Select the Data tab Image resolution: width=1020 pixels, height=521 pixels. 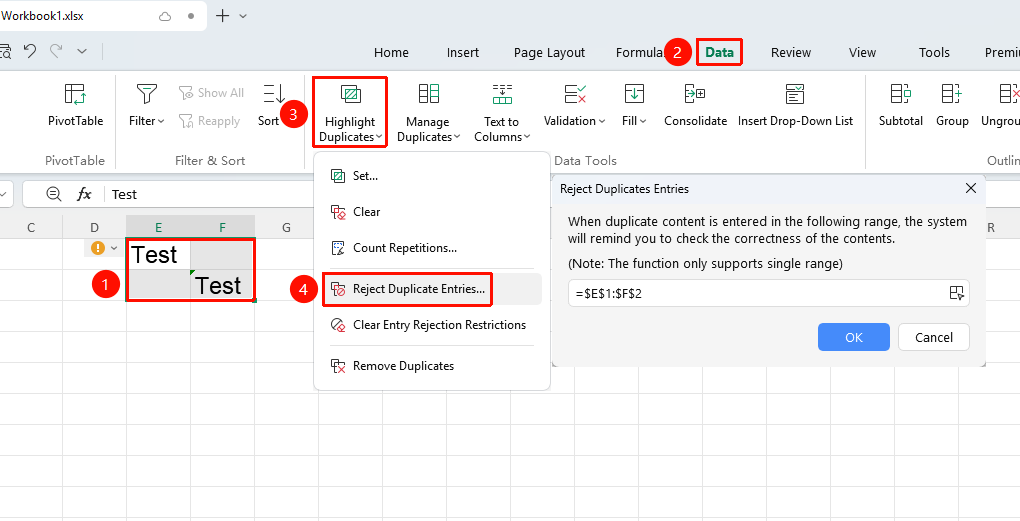pos(719,53)
